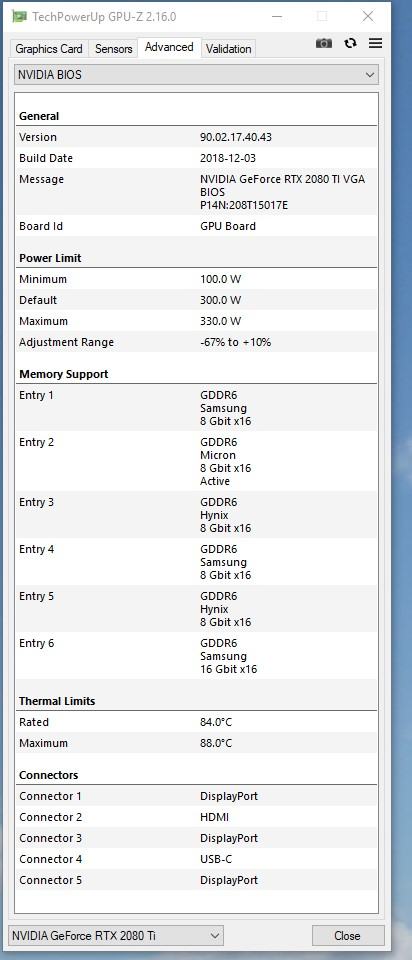
Task: Click the Close button
Action: click(348, 936)
